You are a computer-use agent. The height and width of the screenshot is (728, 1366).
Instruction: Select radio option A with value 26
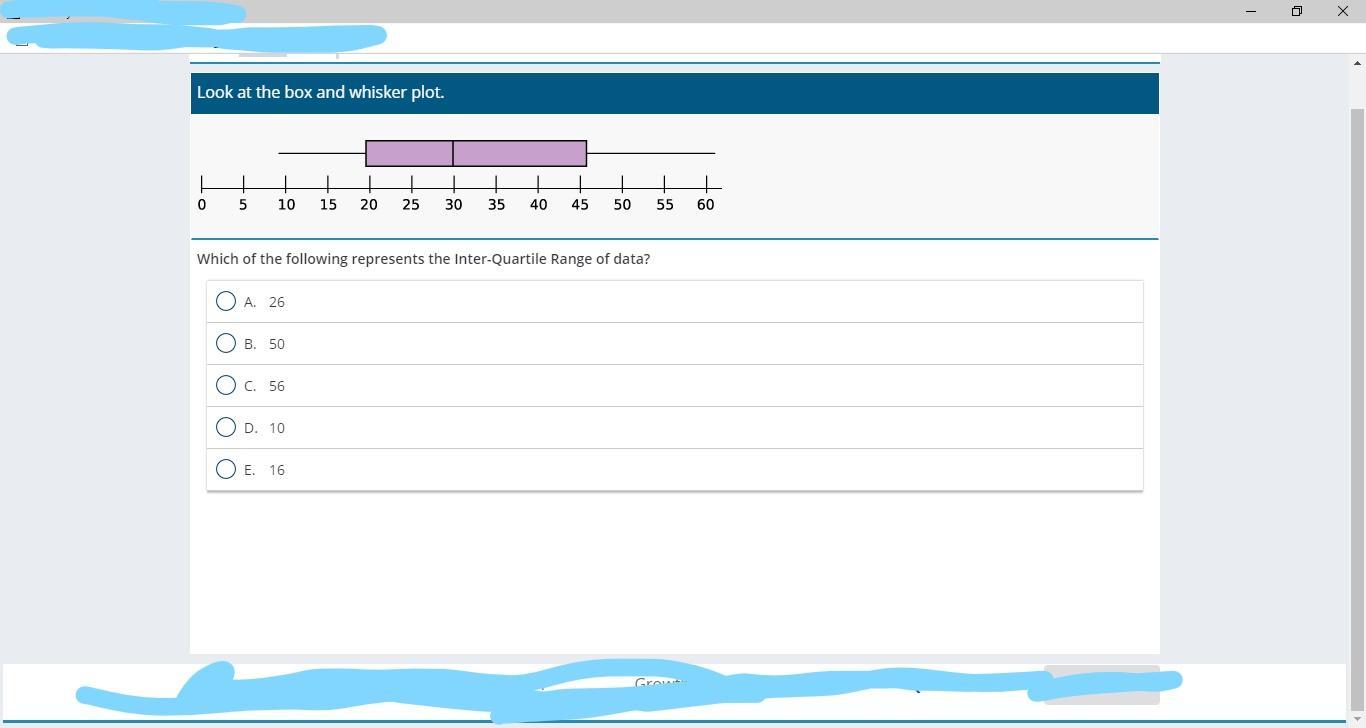pyautogui.click(x=226, y=301)
